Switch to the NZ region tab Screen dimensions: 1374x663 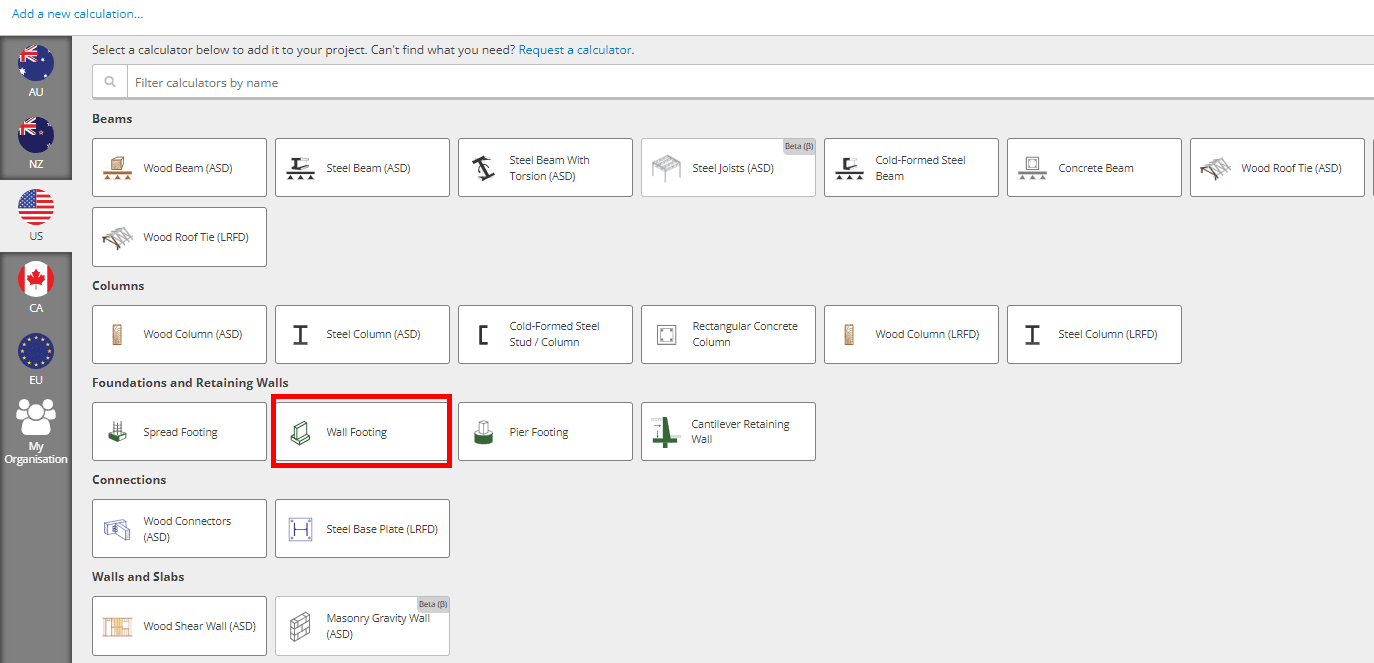tap(36, 143)
